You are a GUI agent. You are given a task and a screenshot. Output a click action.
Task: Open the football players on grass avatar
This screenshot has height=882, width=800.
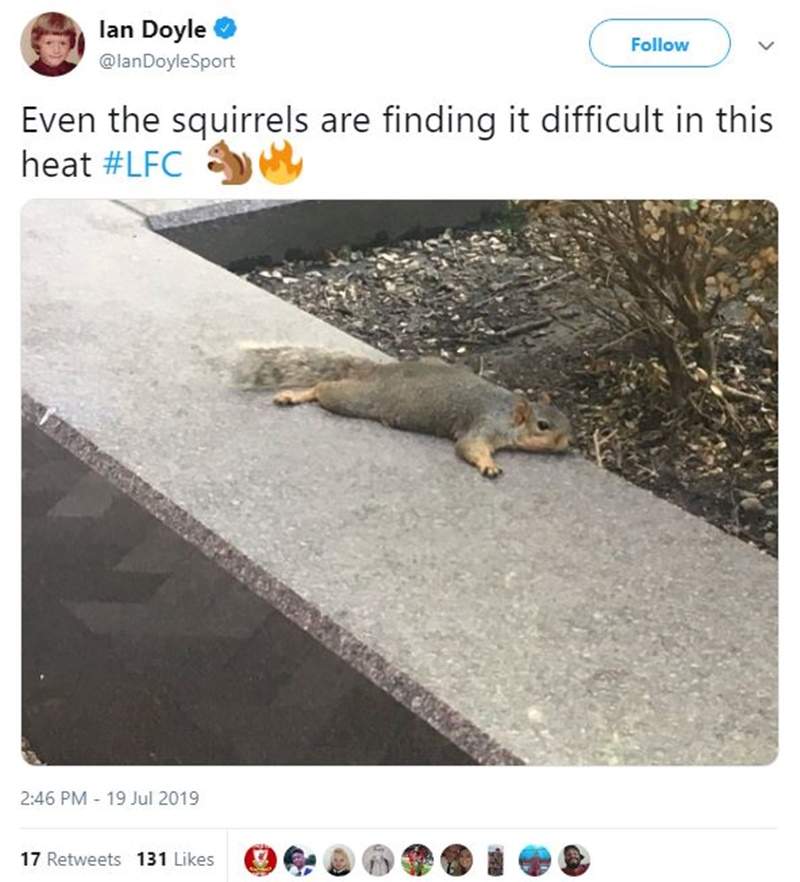417,860
